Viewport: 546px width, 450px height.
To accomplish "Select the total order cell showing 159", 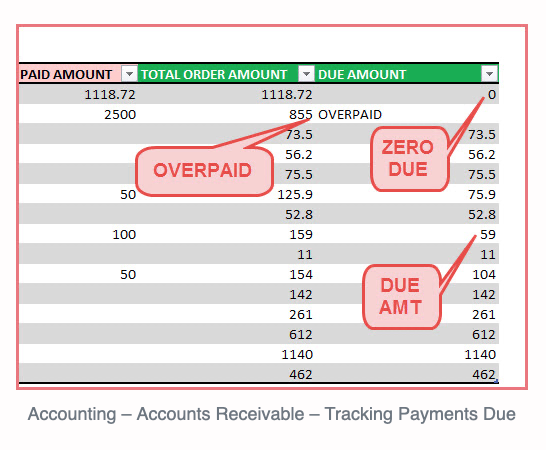I will point(226,234).
